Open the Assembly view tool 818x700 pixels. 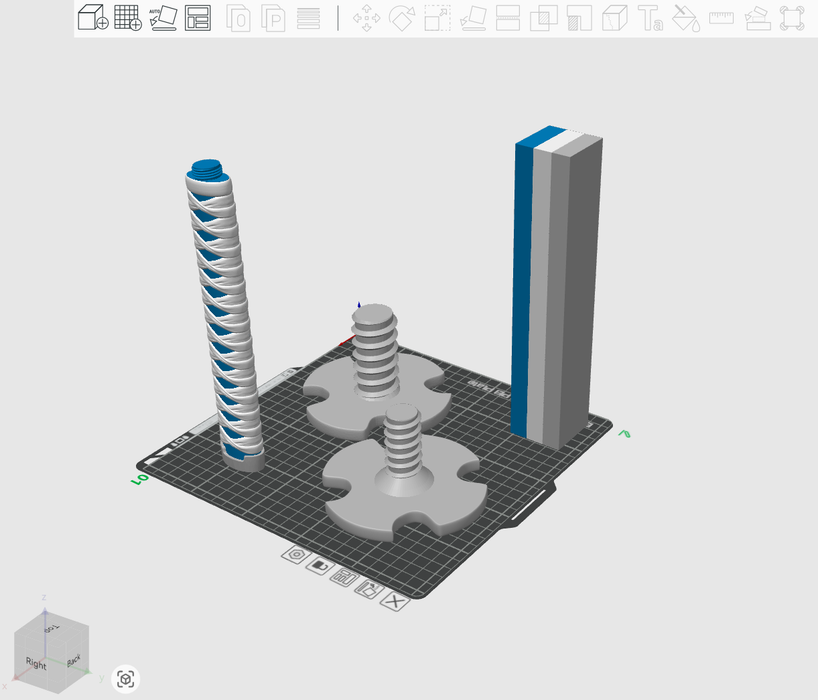[x=757, y=18]
